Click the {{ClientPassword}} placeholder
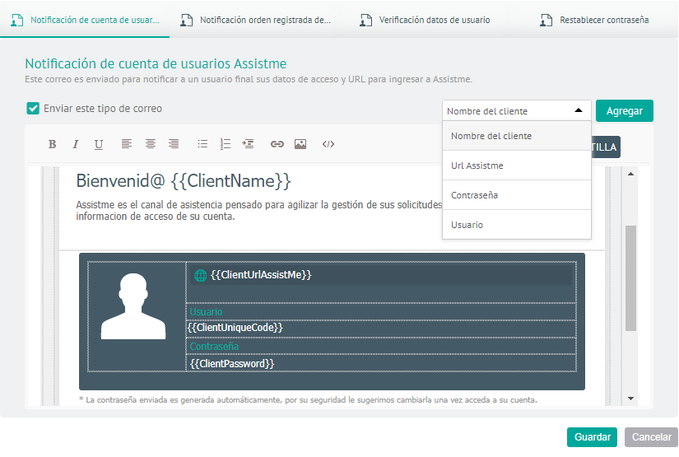The height and width of the screenshot is (457, 679). click(232, 363)
